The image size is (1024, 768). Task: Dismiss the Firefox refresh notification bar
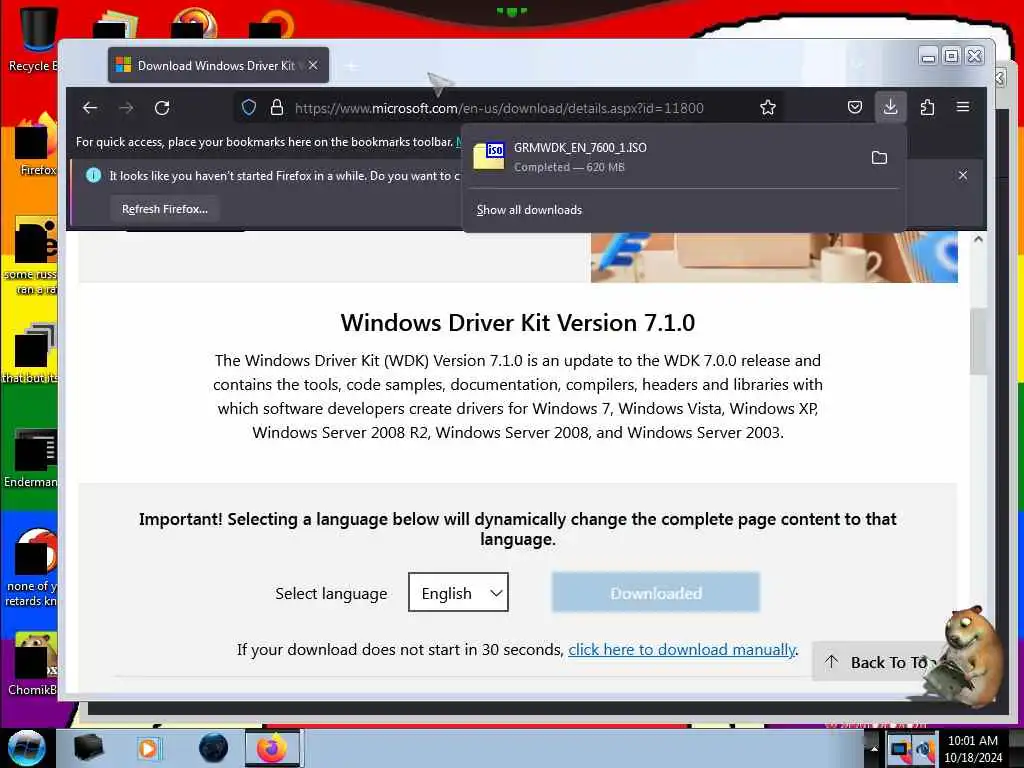[963, 175]
